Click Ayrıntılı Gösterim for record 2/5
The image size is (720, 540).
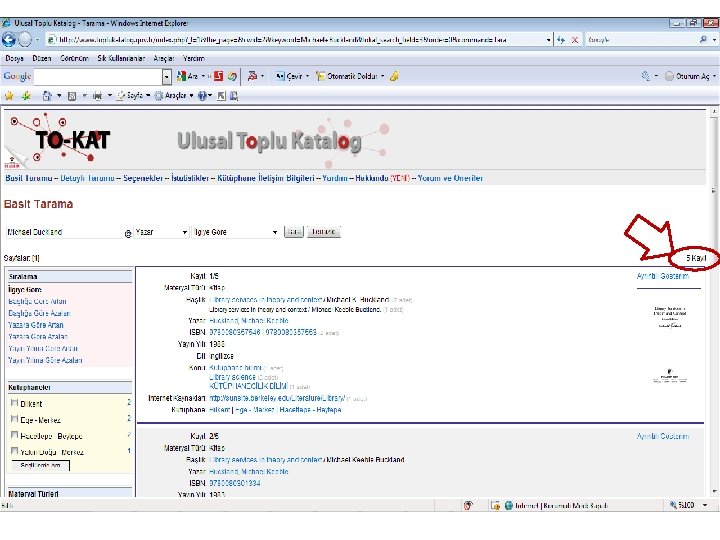(663, 436)
